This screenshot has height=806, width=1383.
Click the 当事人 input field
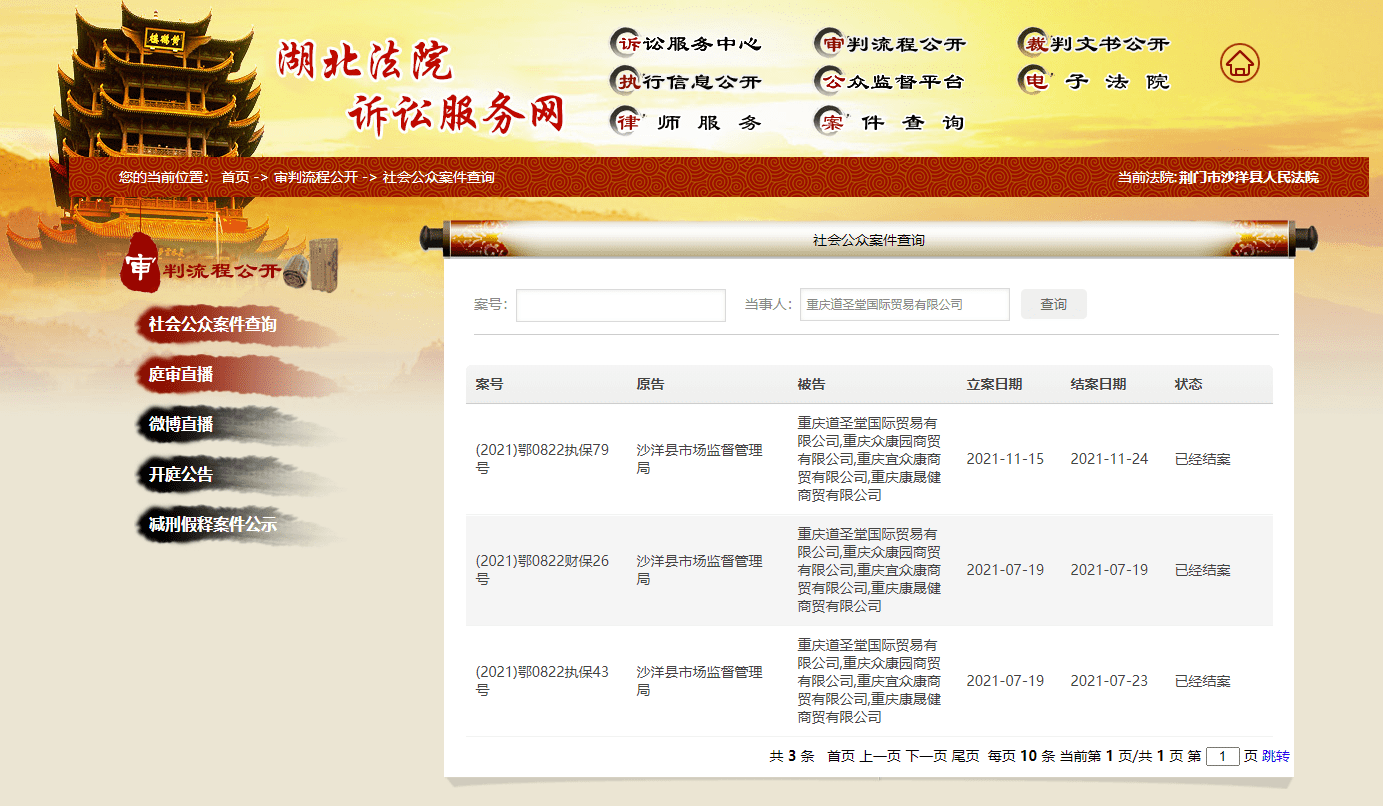[904, 305]
